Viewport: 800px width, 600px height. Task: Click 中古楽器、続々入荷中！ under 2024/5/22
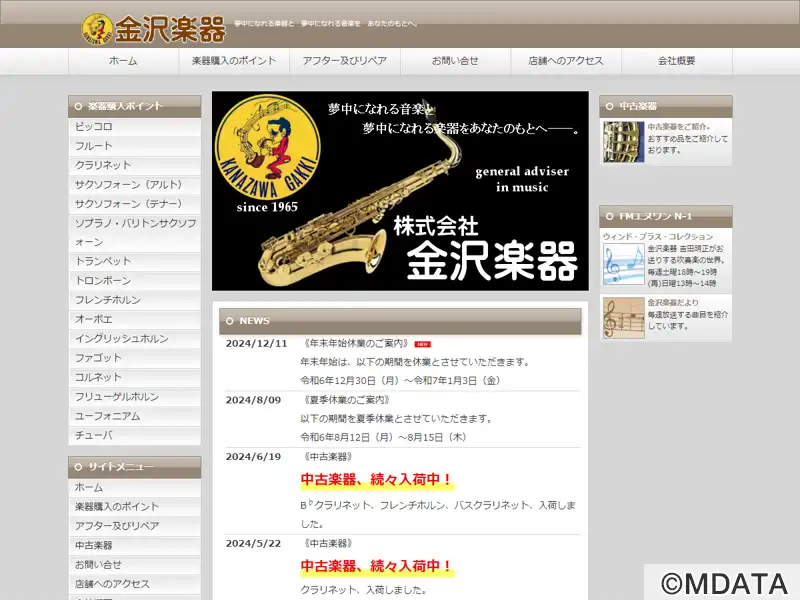(377, 566)
